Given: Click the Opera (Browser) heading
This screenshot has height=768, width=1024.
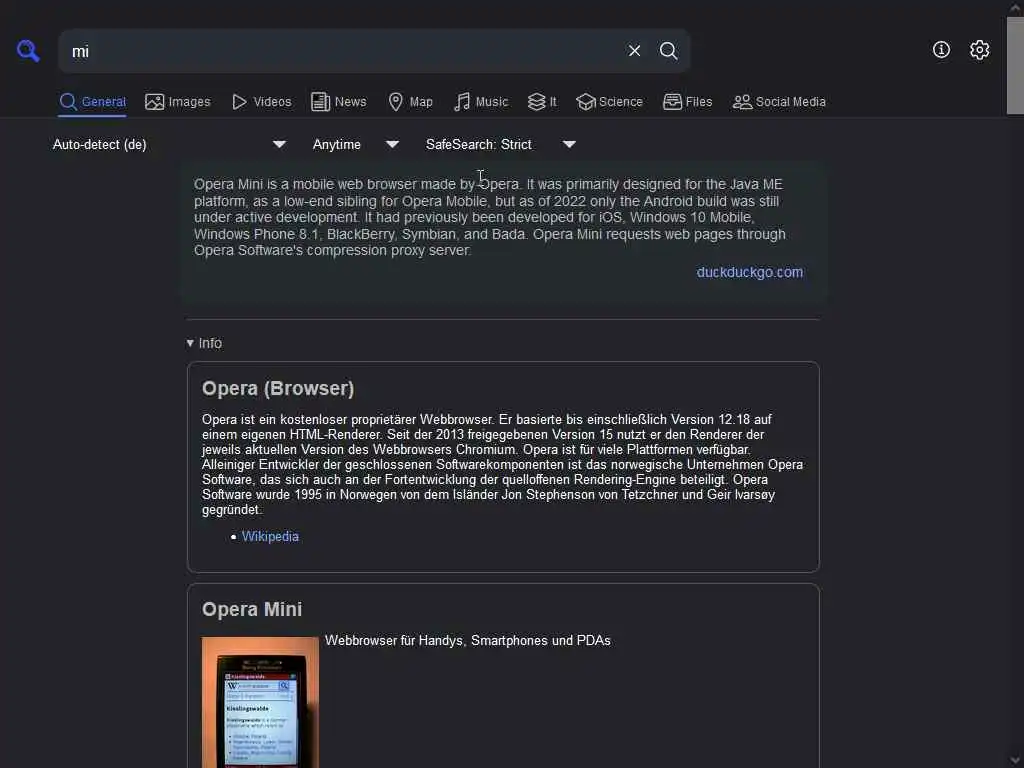Looking at the screenshot, I should (278, 389).
